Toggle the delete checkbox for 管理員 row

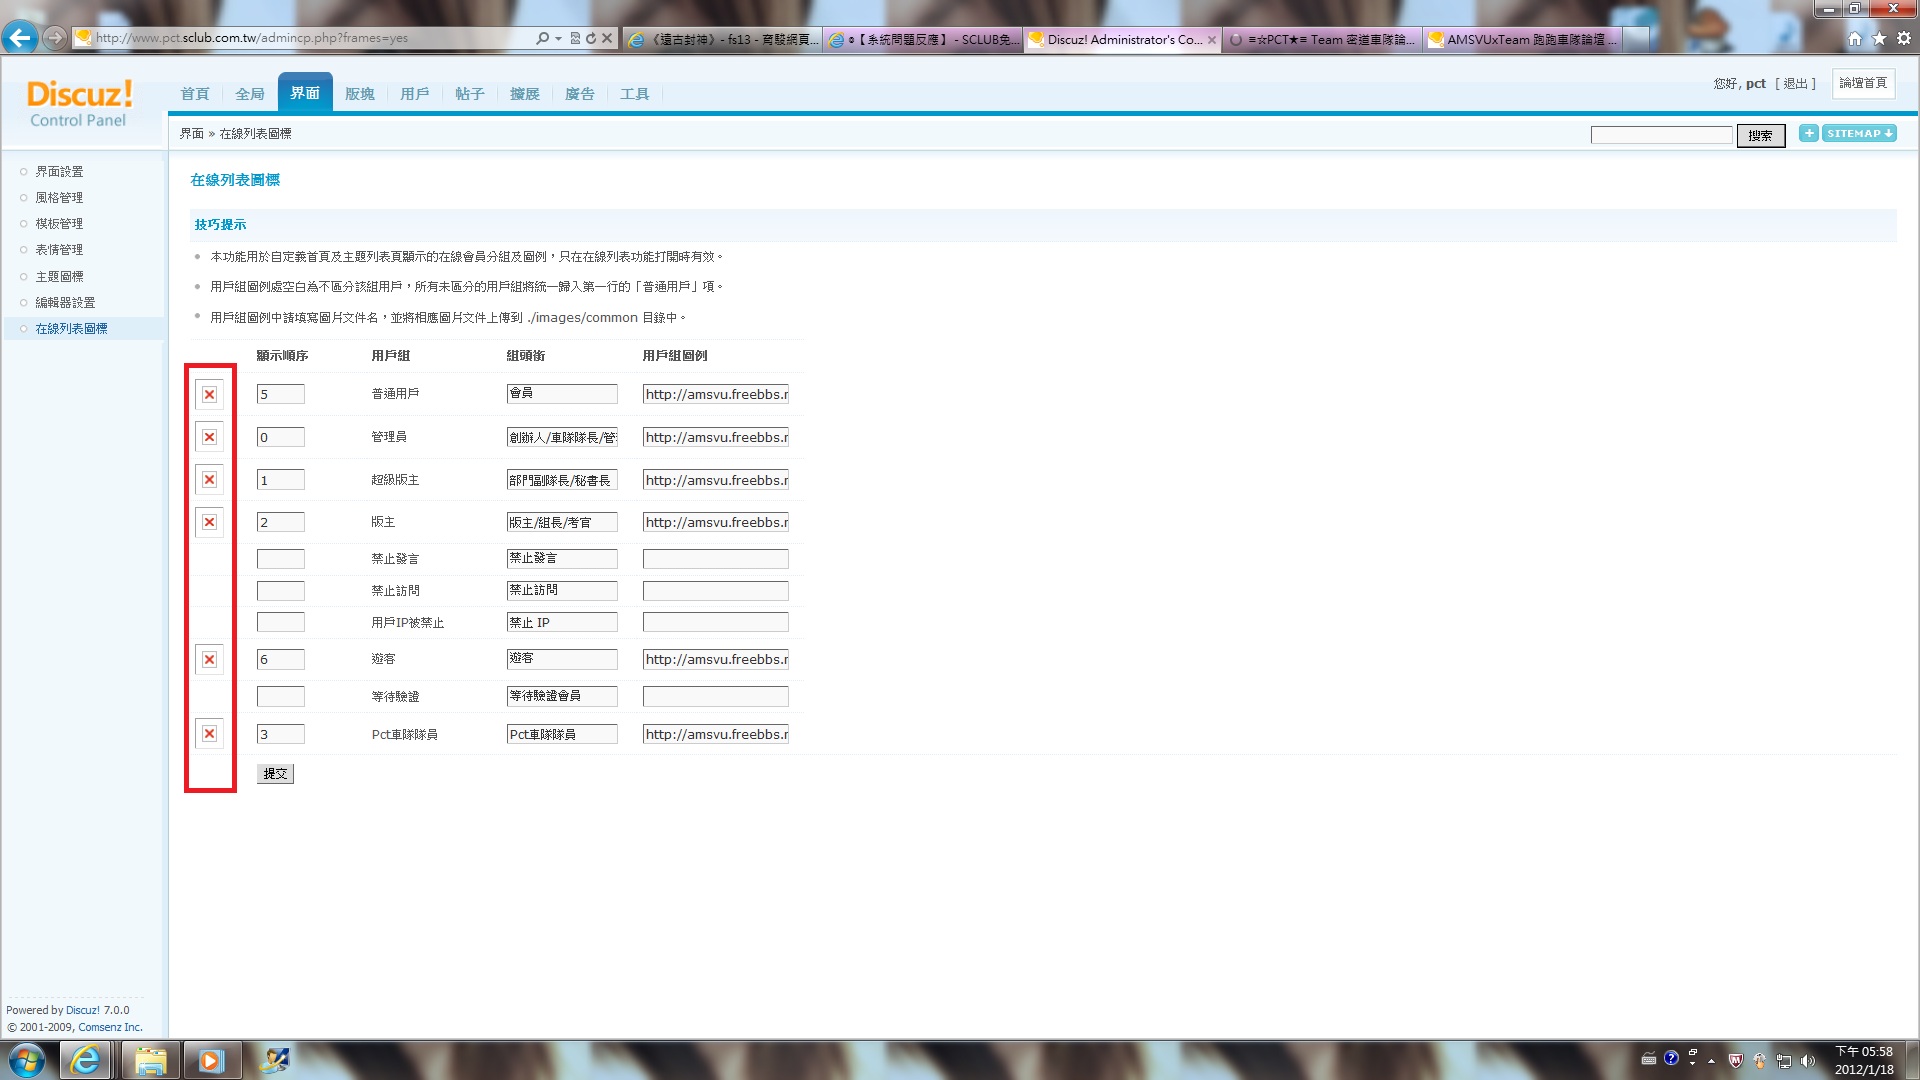click(x=209, y=437)
